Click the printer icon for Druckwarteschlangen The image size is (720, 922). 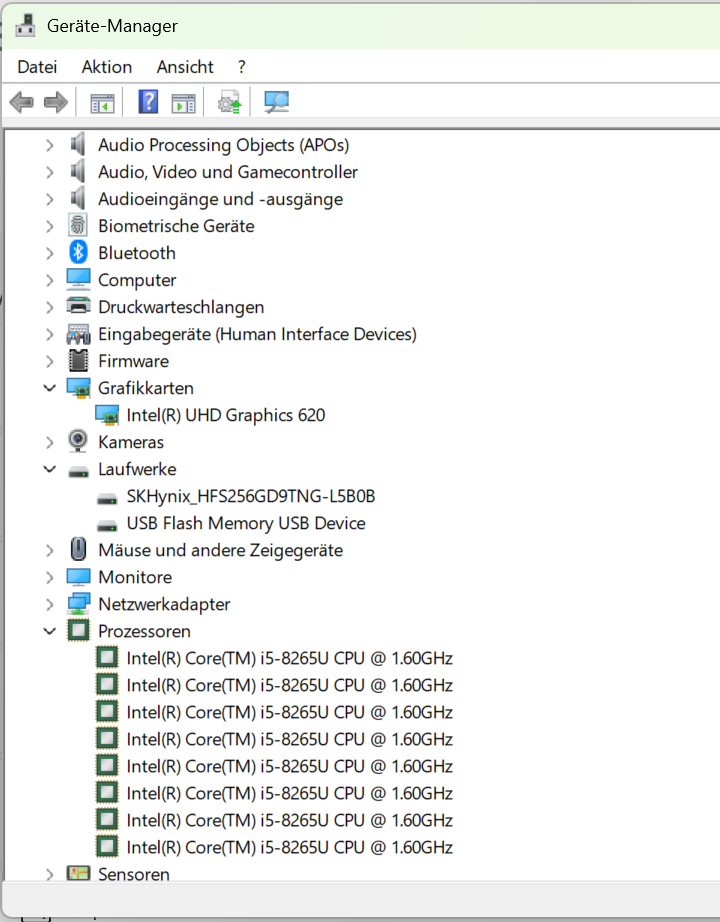[x=78, y=306]
